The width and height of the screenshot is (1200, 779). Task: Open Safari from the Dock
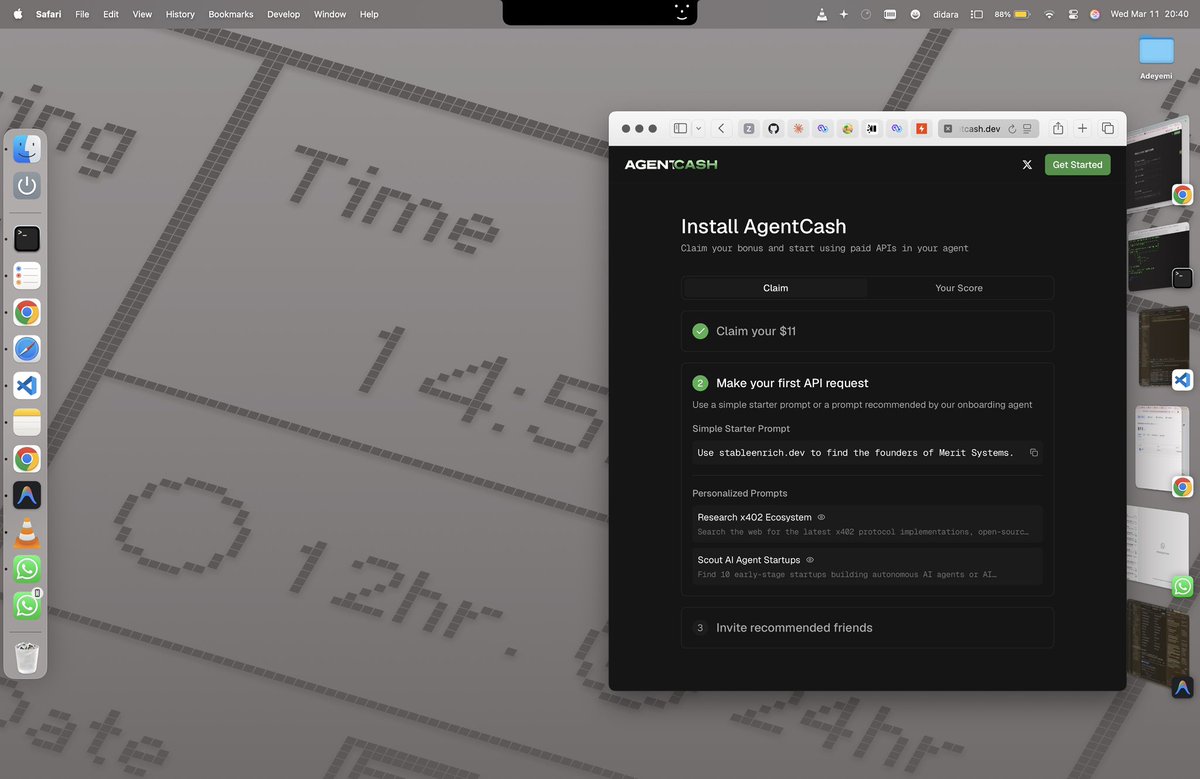27,349
